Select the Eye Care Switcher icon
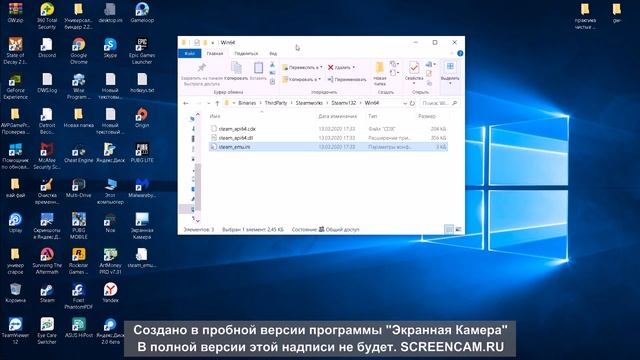 (x=47, y=331)
